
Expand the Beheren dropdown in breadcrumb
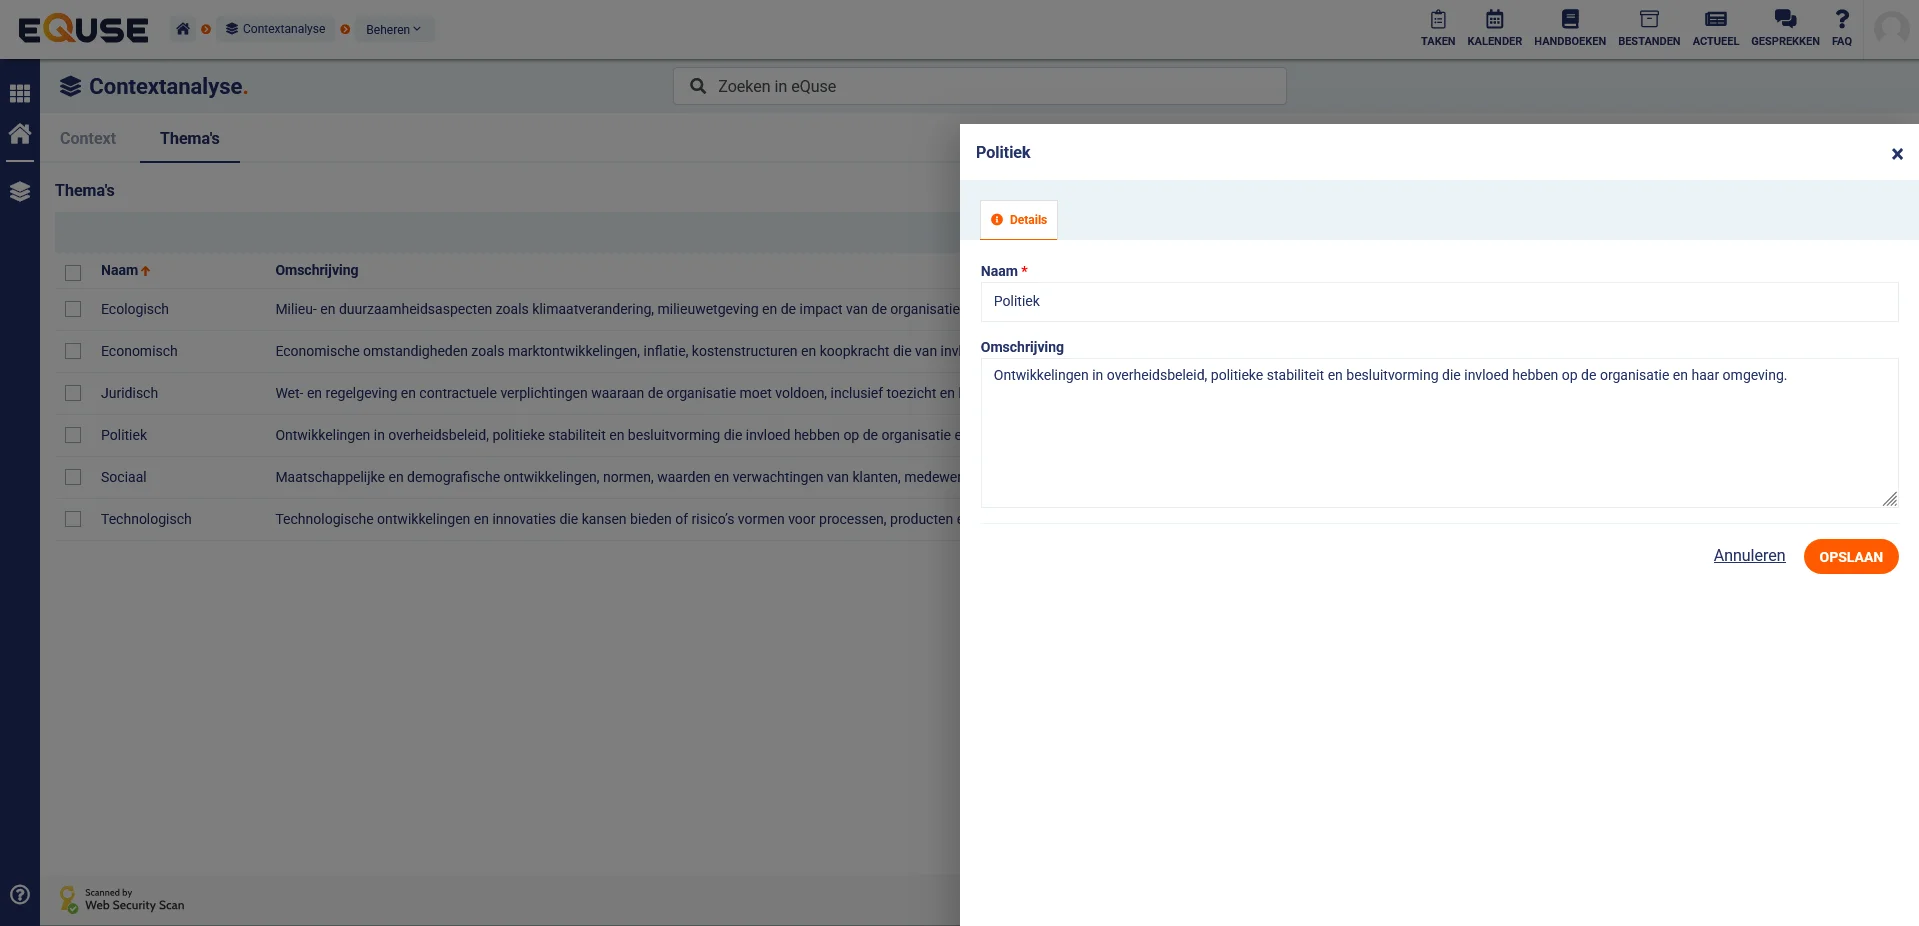click(x=393, y=30)
